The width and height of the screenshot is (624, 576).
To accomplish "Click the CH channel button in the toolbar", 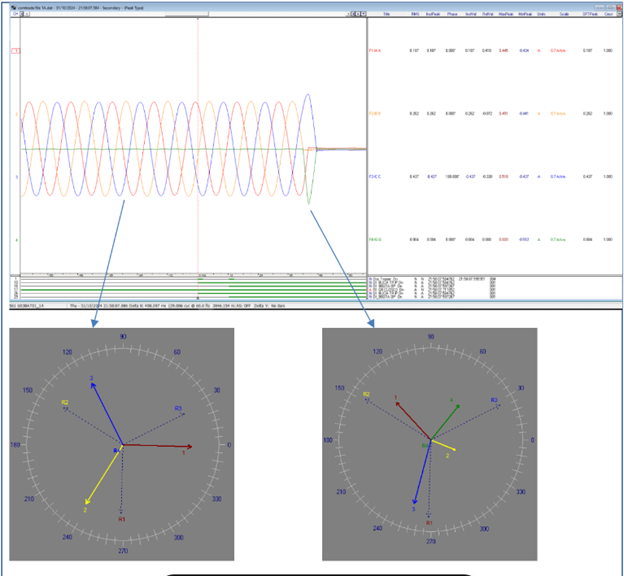I will (15, 14).
